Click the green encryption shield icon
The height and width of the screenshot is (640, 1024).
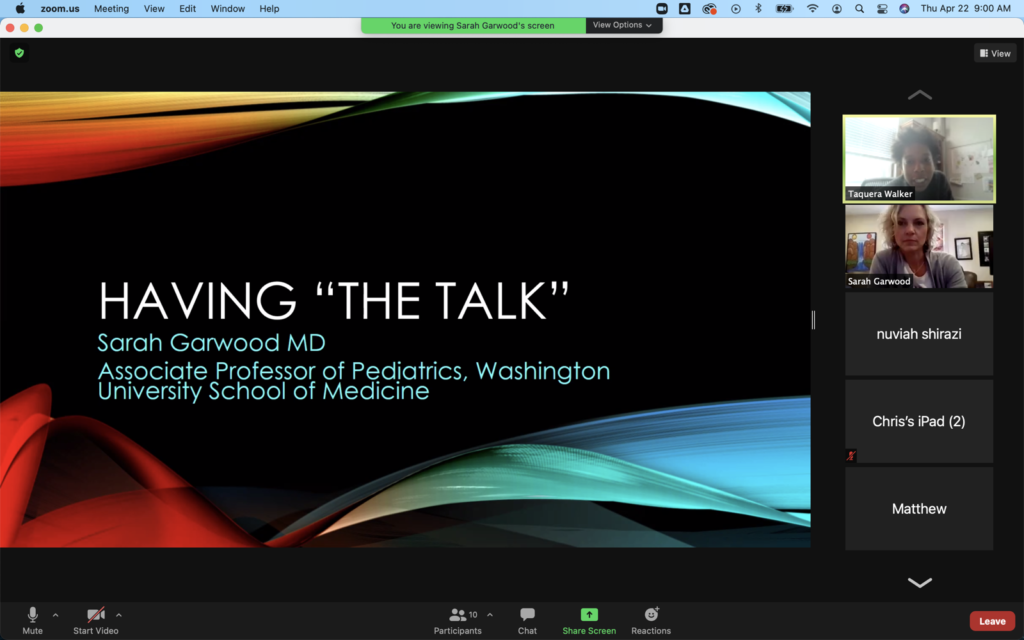[x=19, y=53]
